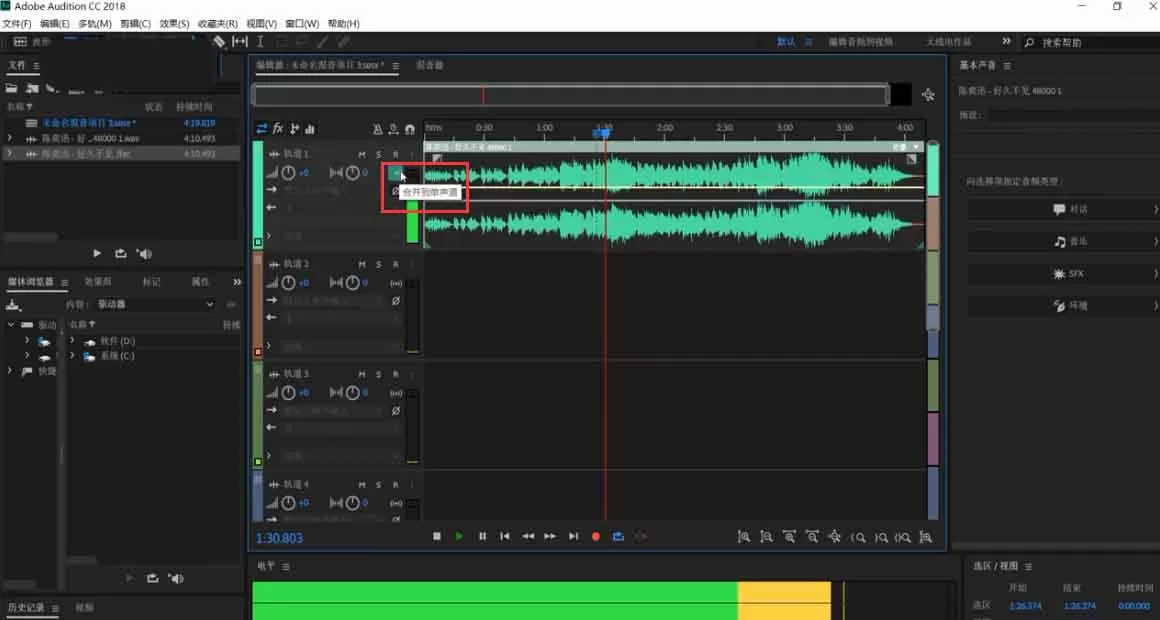Open the 效果(S) Effects menu
This screenshot has width=1160, height=620.
pos(174,24)
